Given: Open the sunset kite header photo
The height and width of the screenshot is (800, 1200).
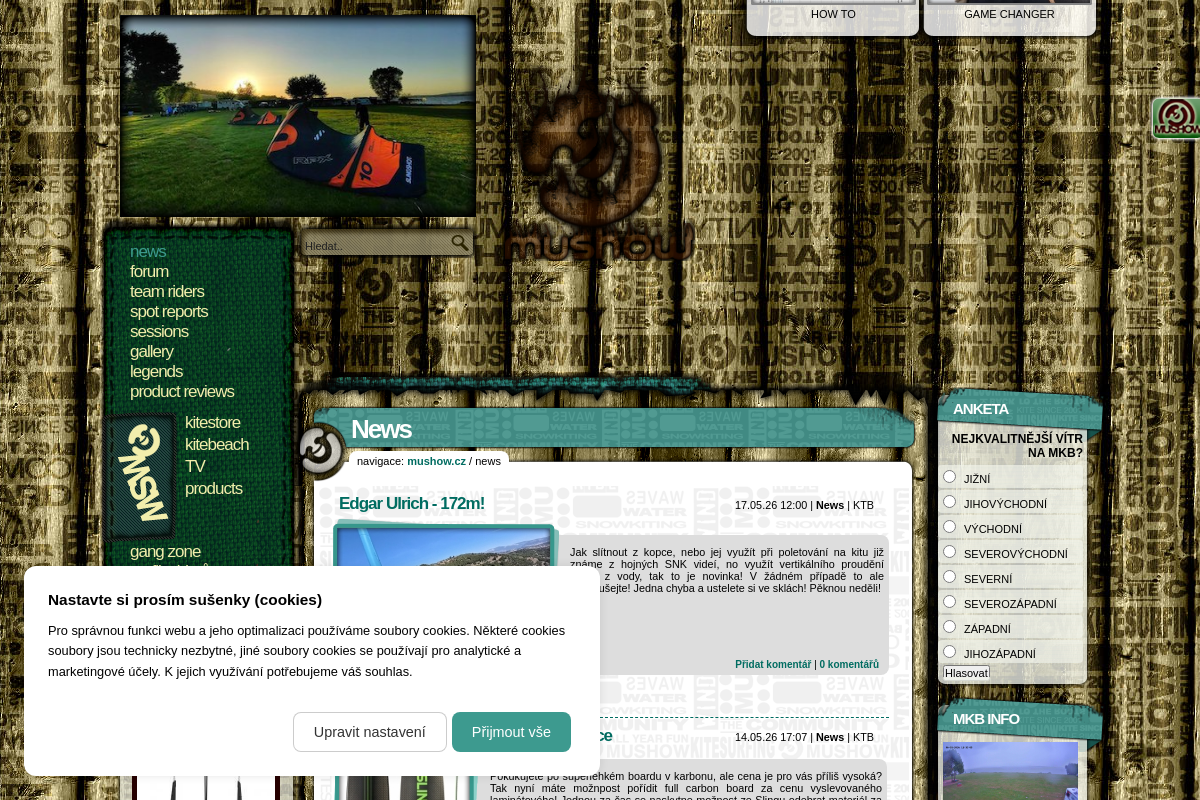Looking at the screenshot, I should tap(298, 116).
